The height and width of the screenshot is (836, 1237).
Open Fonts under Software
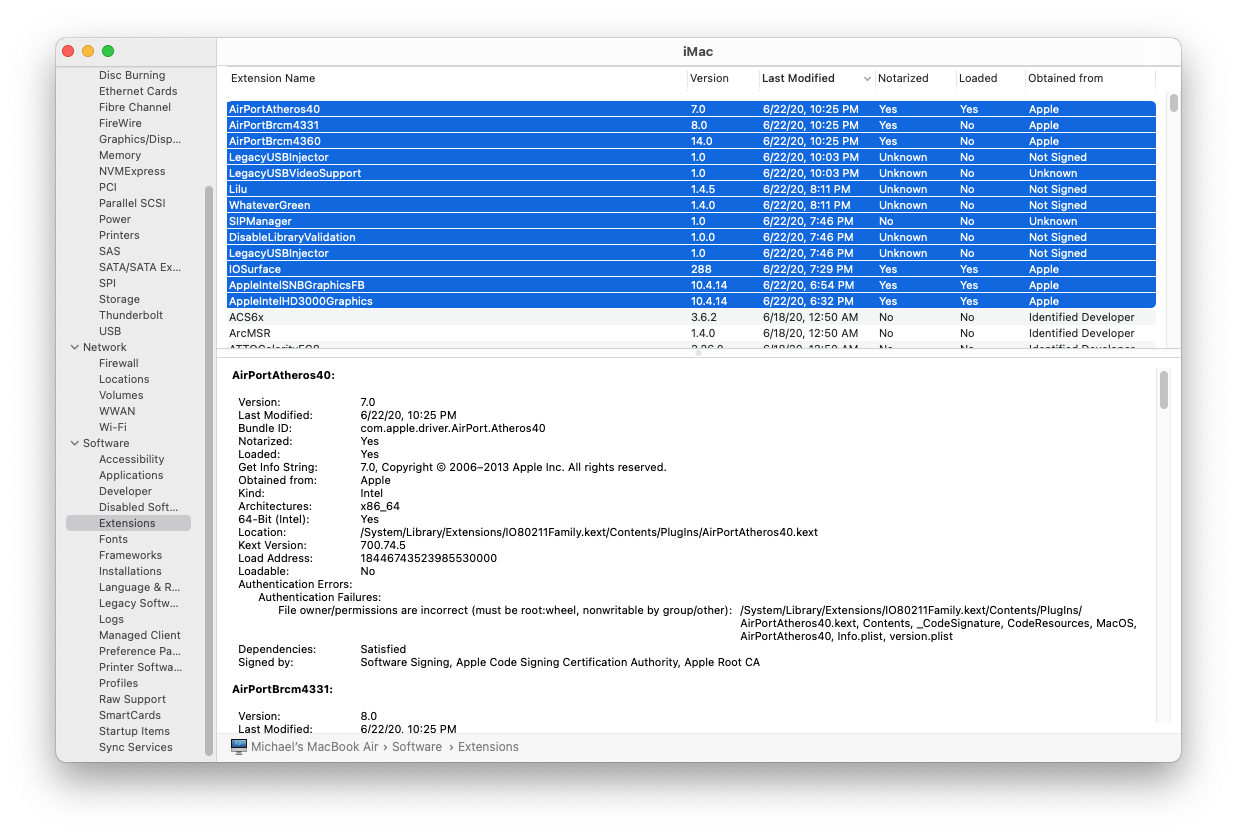113,539
